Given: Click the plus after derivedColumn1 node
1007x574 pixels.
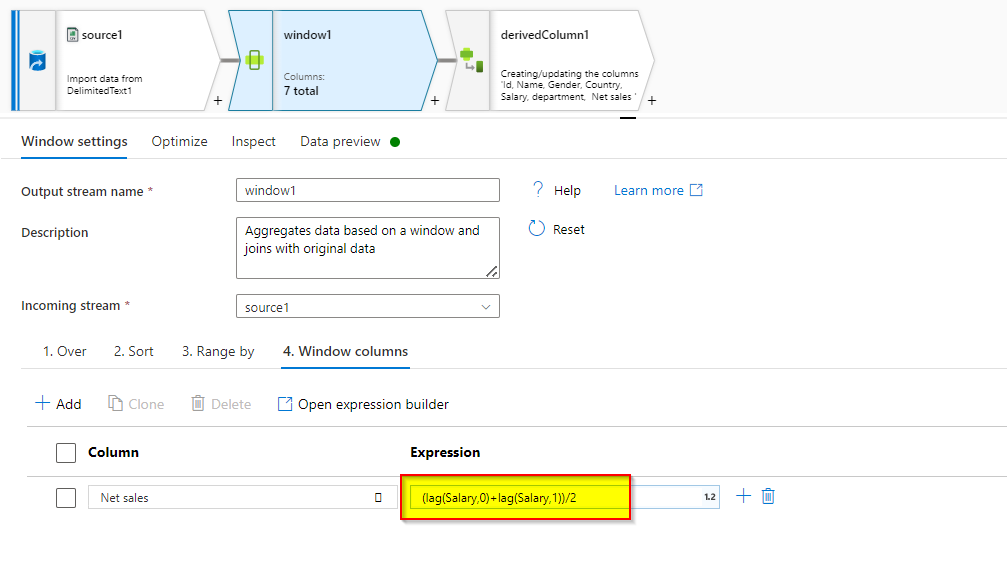Looking at the screenshot, I should point(652,101).
